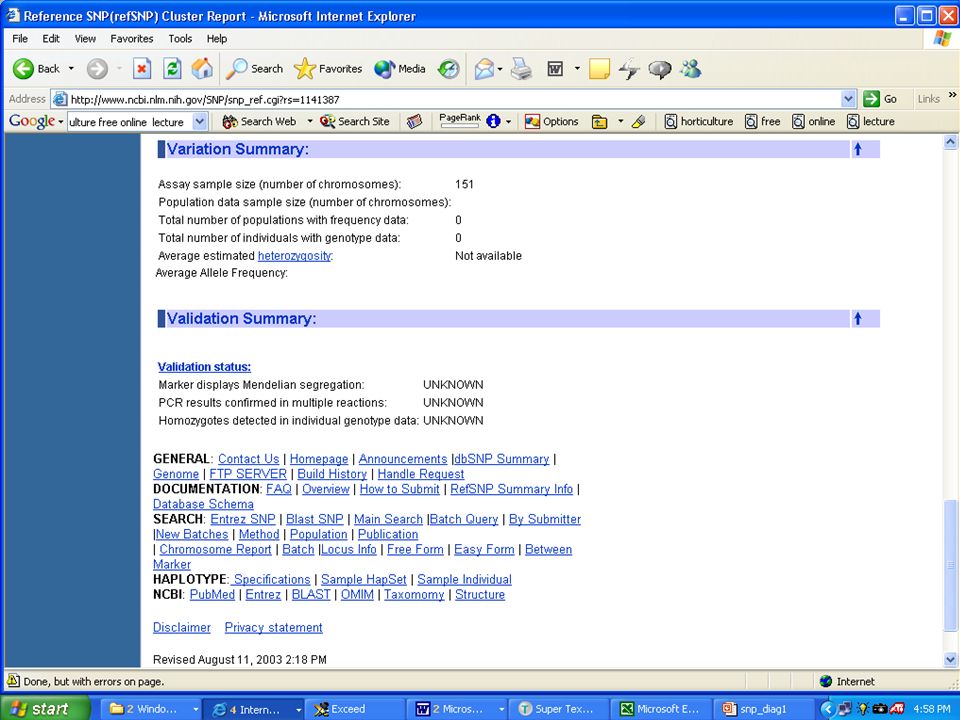Viewport: 960px width, 720px height.
Task: Click the highlighter pen icon
Action: [639, 121]
